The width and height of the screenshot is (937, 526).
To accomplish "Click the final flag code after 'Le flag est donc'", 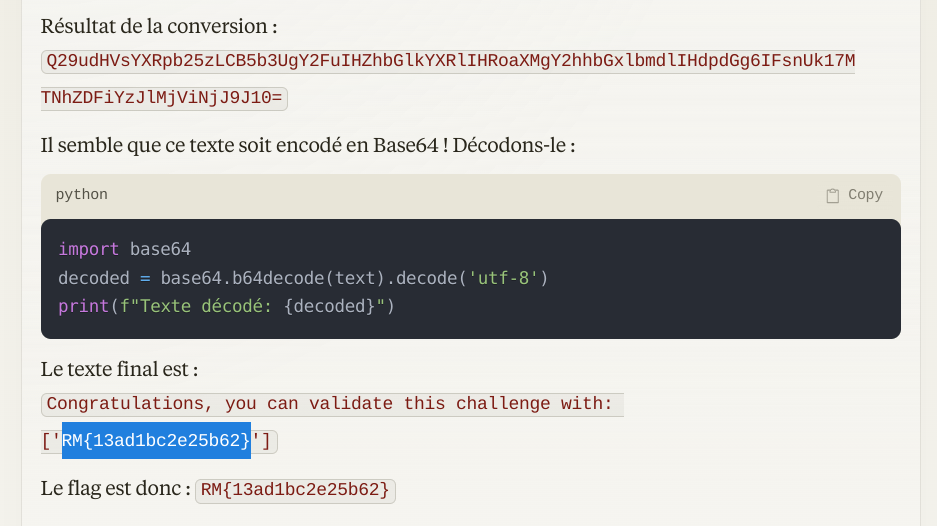I will 295,490.
